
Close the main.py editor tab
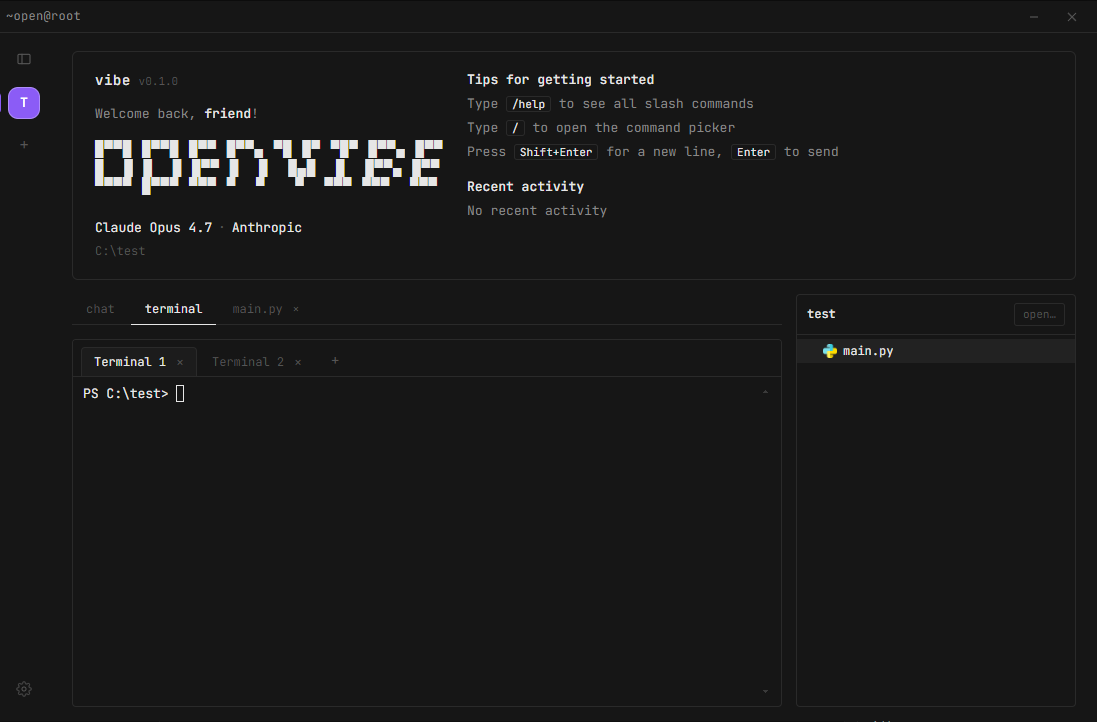coord(296,309)
